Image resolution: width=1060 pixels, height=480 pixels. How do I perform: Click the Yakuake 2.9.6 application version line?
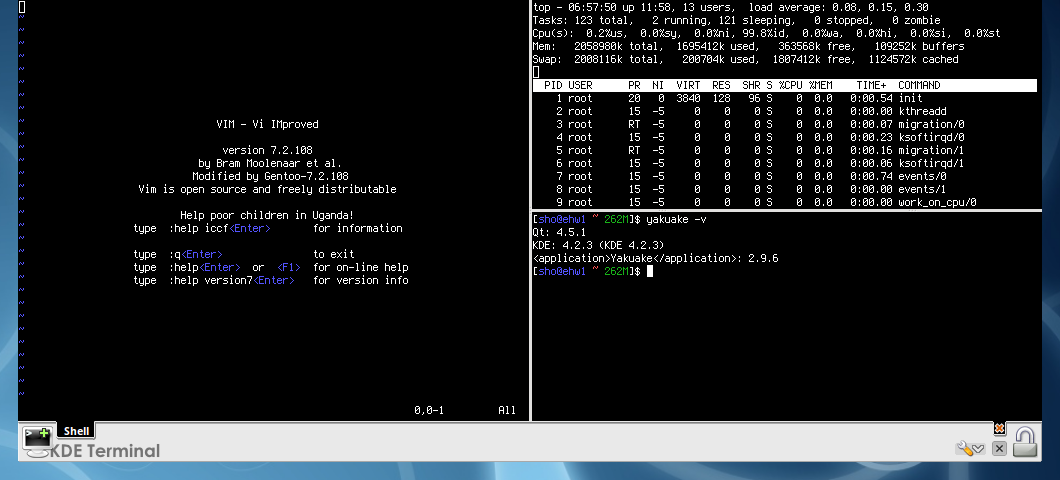pos(656,258)
